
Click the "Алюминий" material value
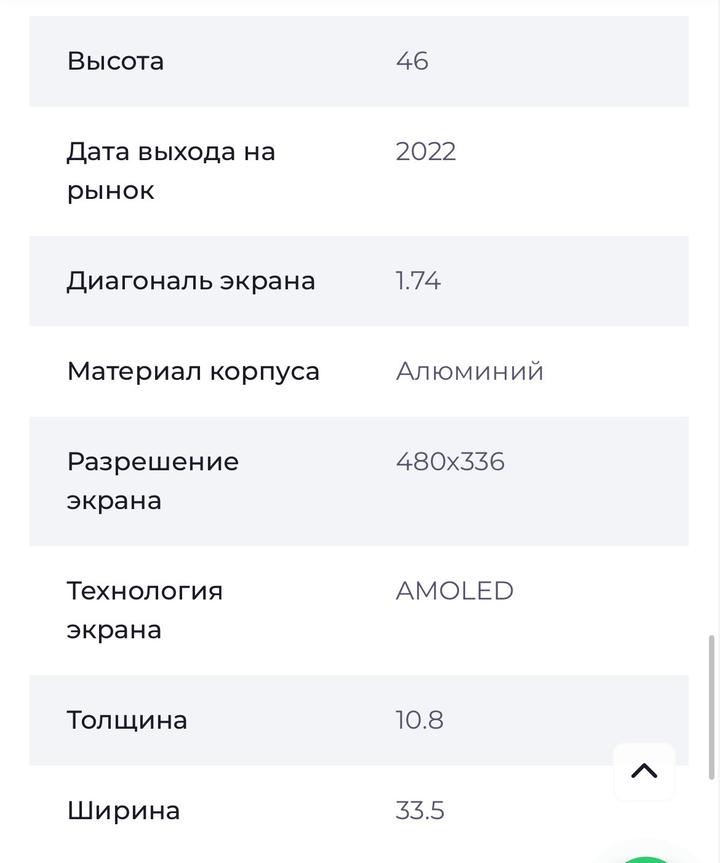coord(470,371)
